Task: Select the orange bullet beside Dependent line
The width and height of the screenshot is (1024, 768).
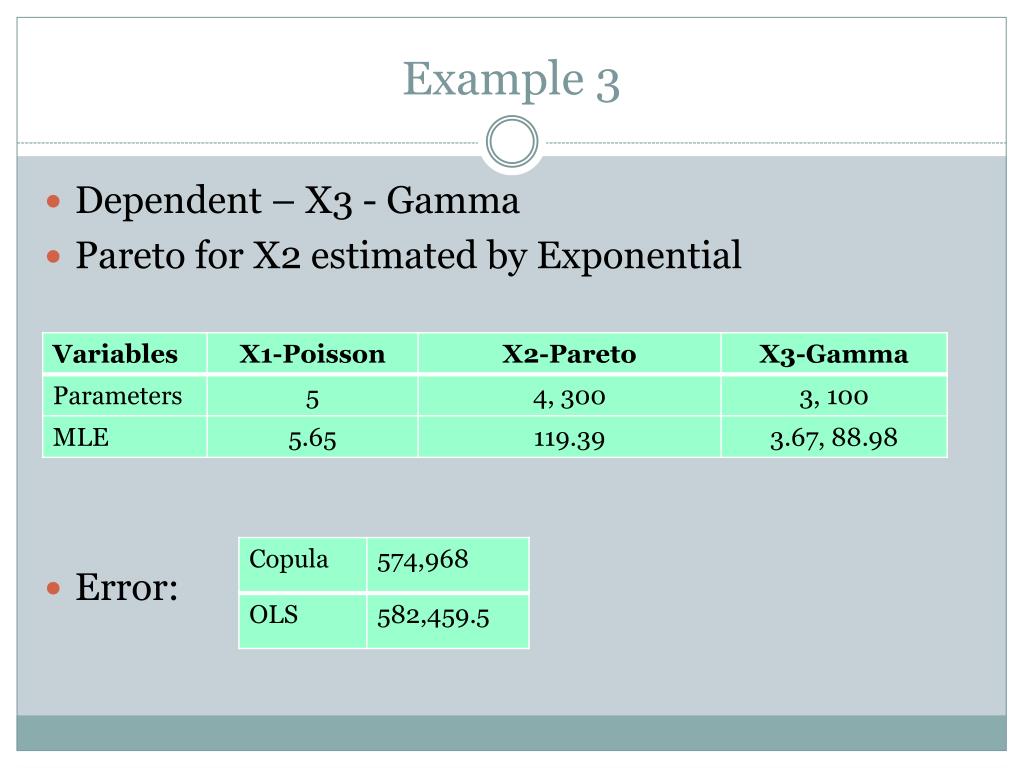Action: [54, 201]
